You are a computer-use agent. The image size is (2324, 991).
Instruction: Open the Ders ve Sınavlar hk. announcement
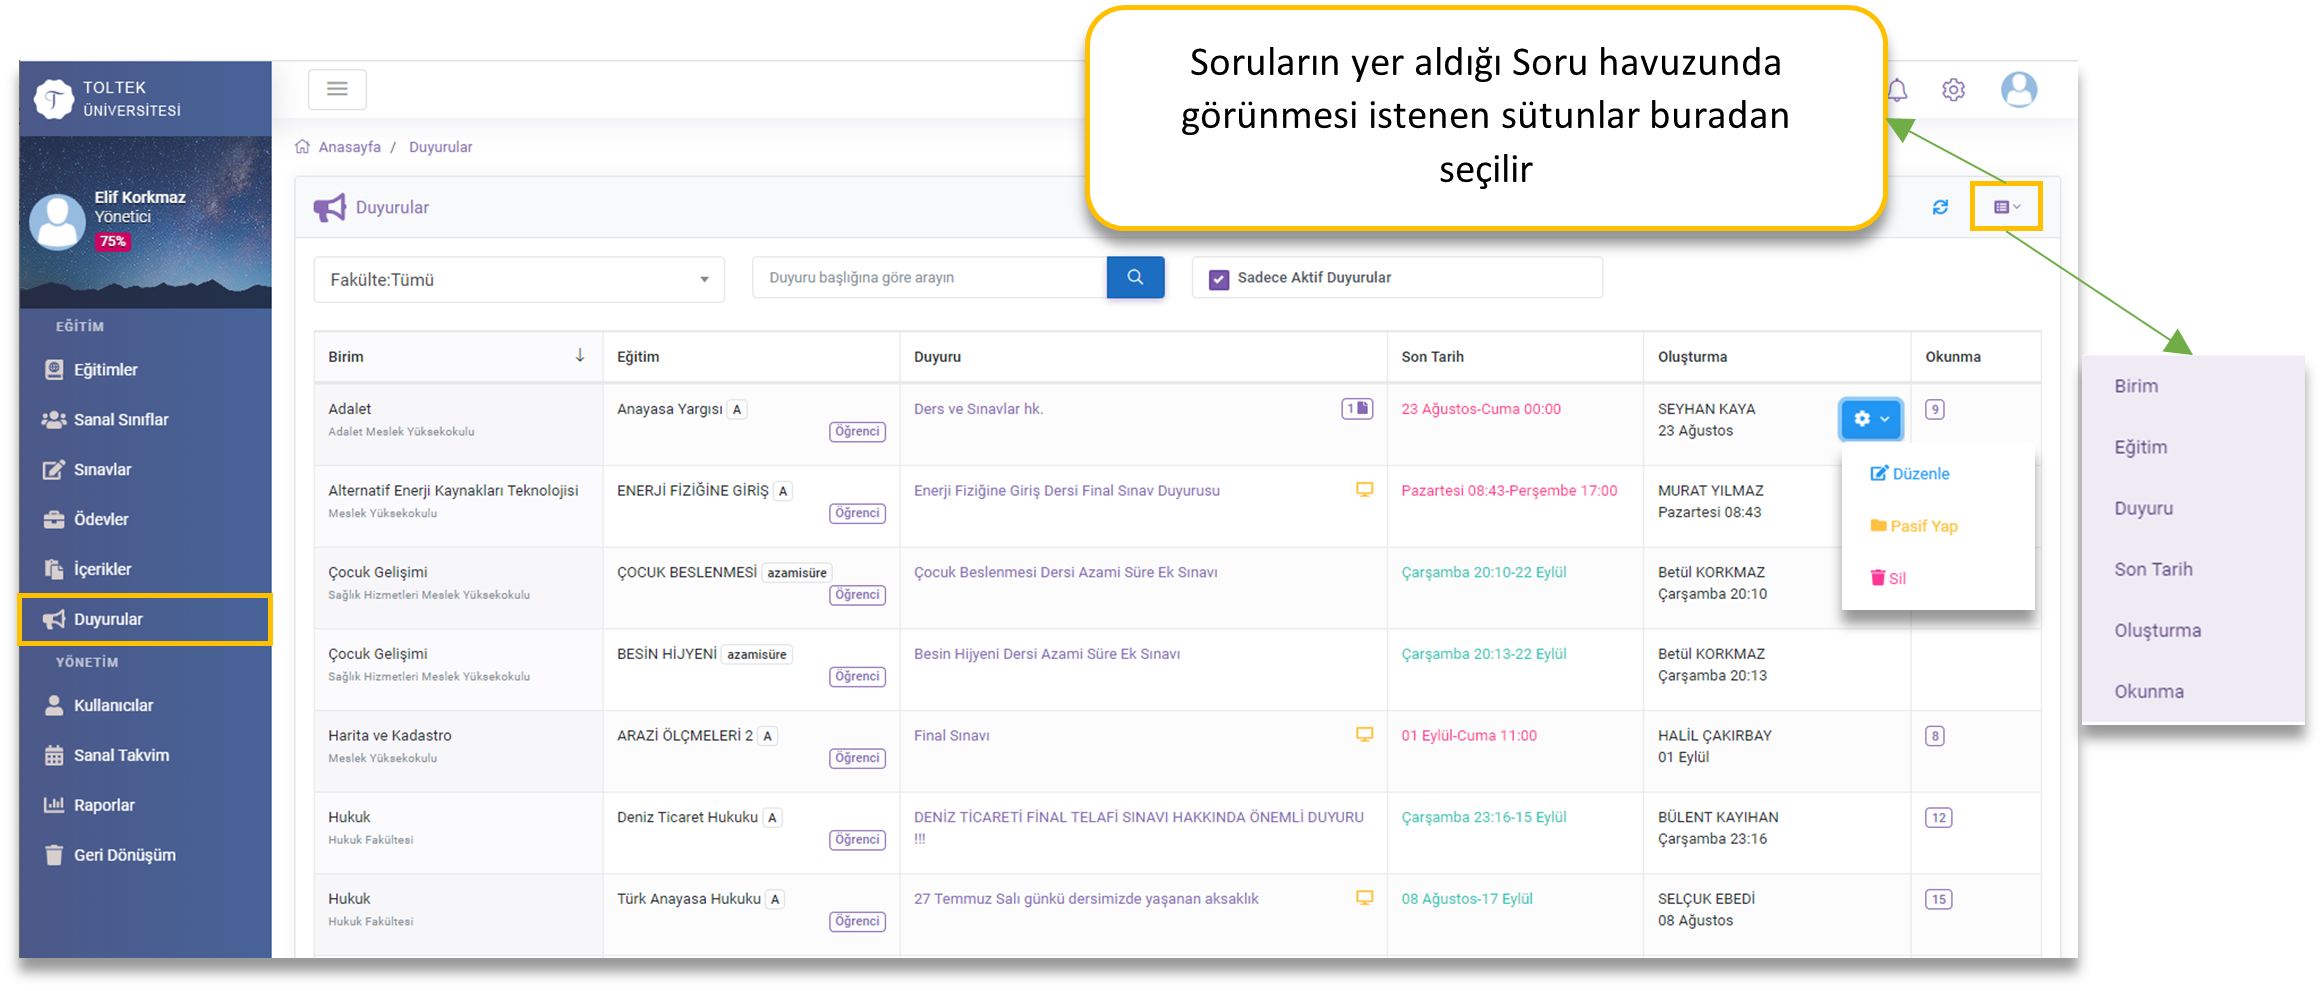pyautogui.click(x=978, y=409)
